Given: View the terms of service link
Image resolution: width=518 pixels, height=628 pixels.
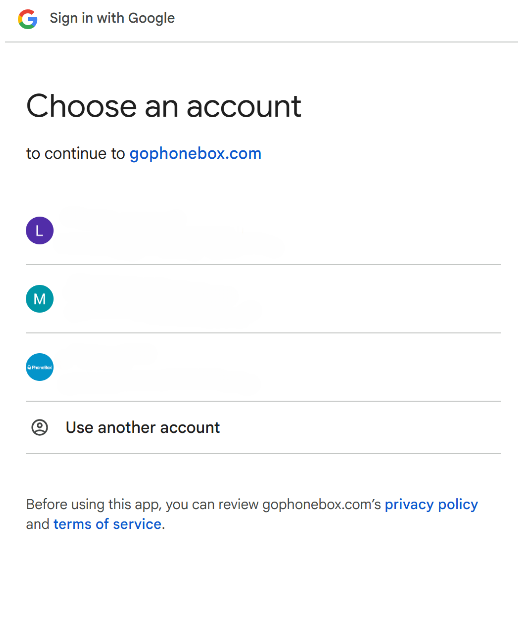Looking at the screenshot, I should (x=107, y=524).
